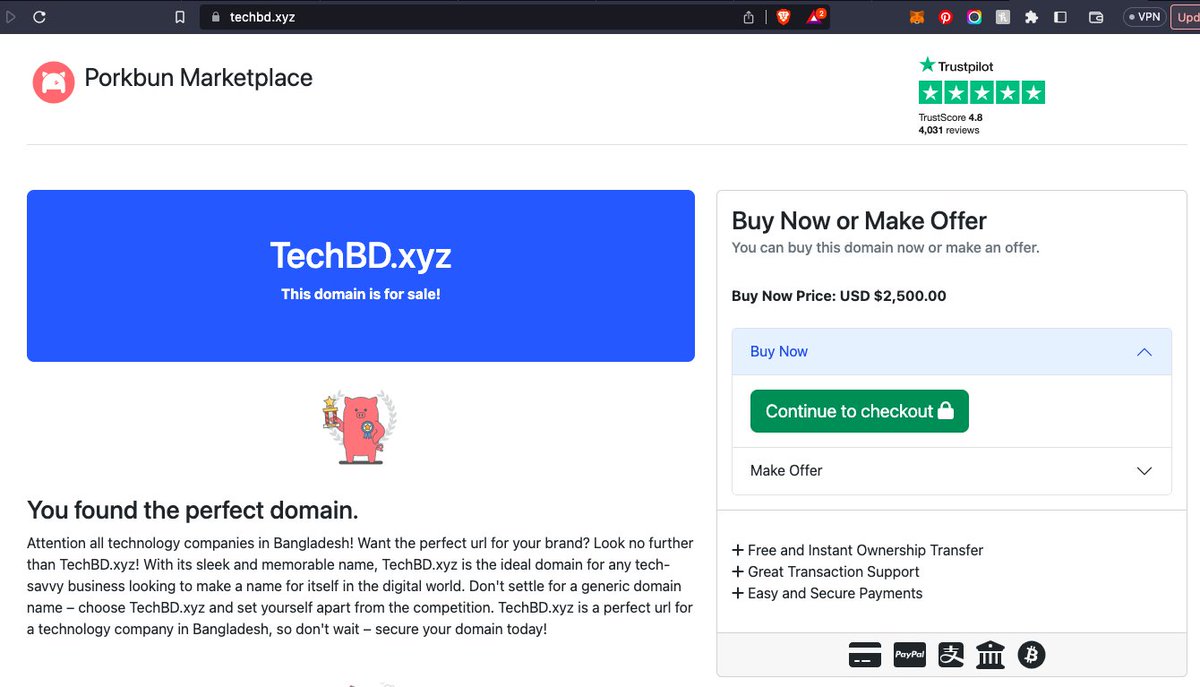
Task: Click the forward navigation arrow
Action: click(11, 17)
